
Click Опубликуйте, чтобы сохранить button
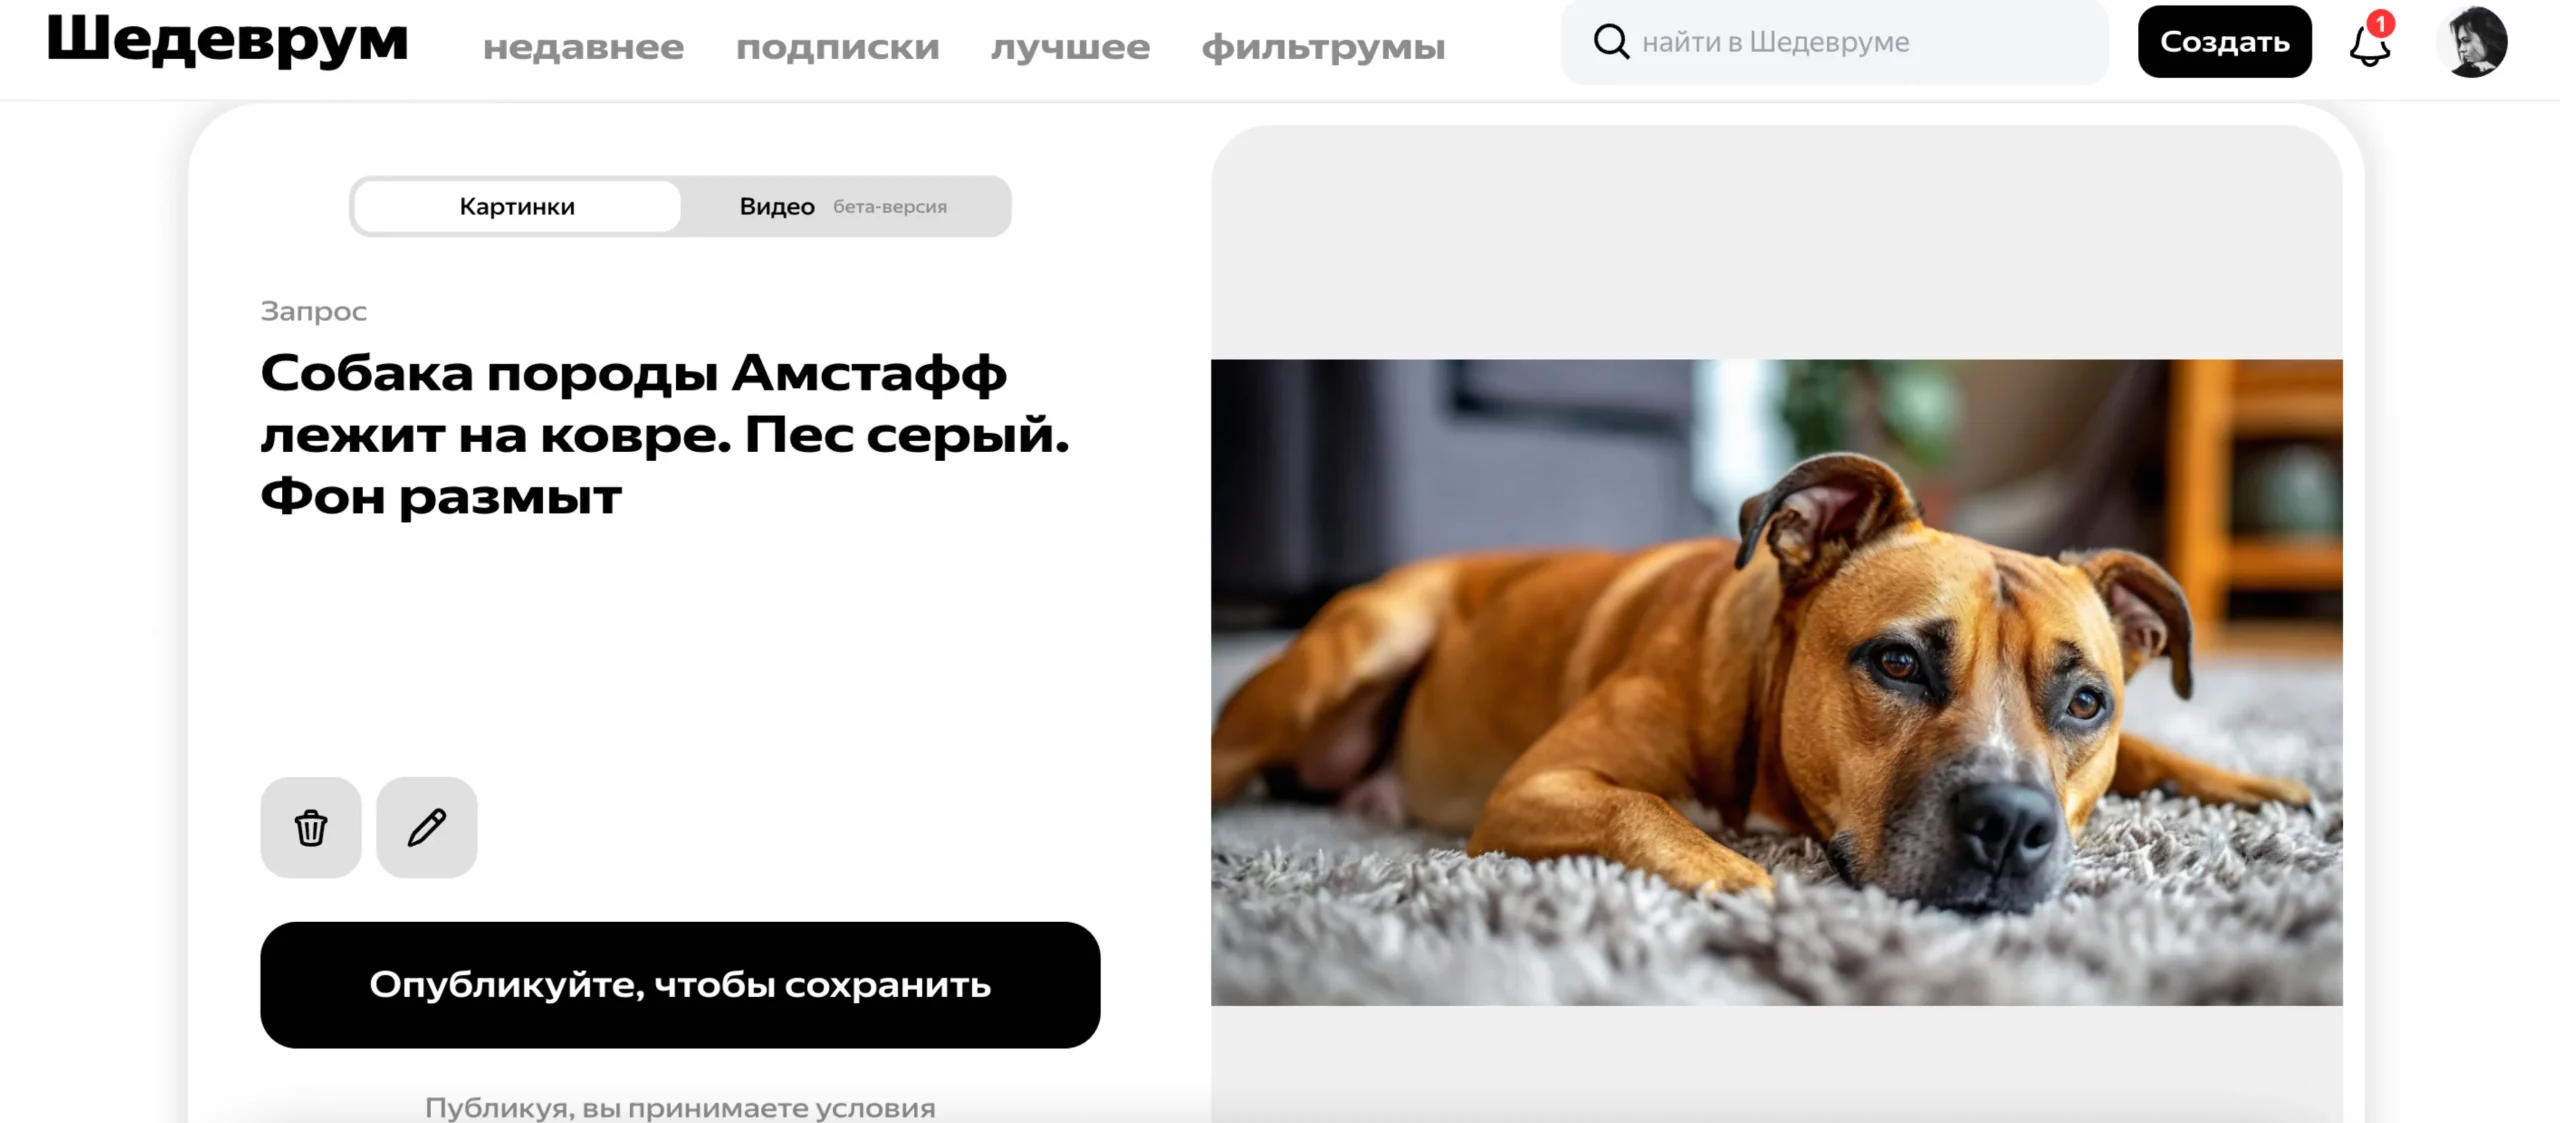click(x=680, y=985)
